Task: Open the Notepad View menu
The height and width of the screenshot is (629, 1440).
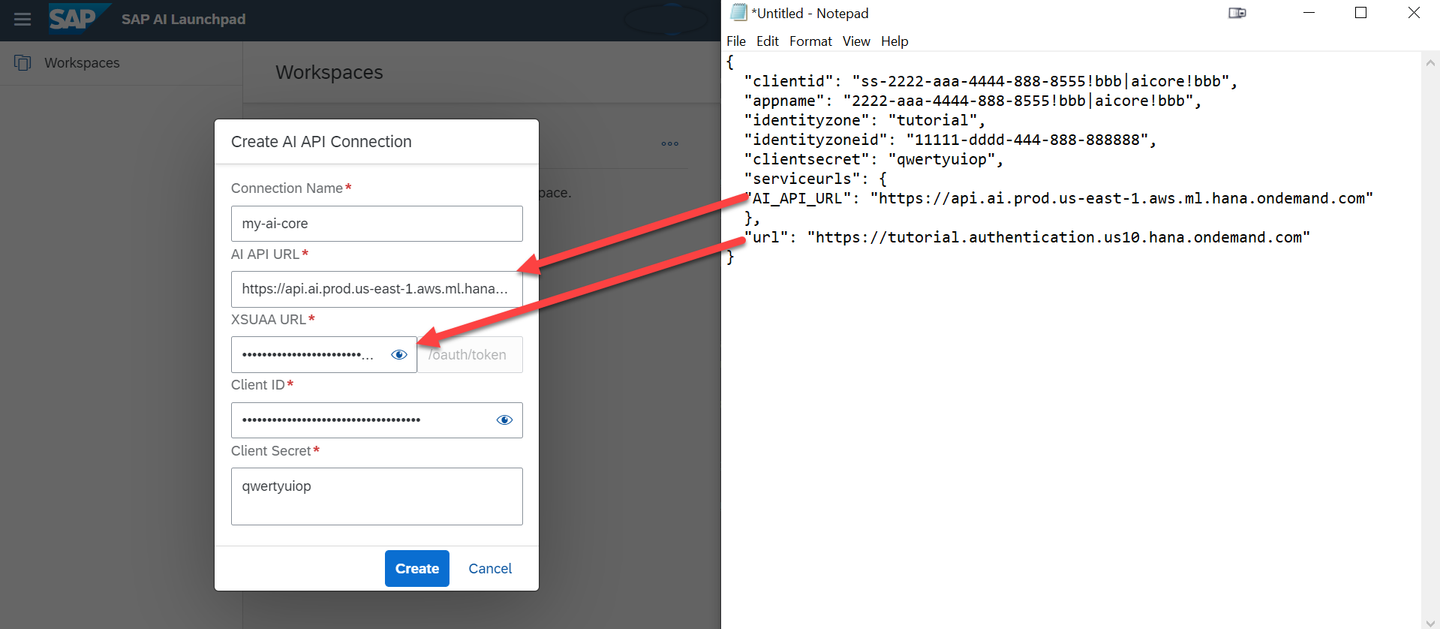Action: [856, 41]
